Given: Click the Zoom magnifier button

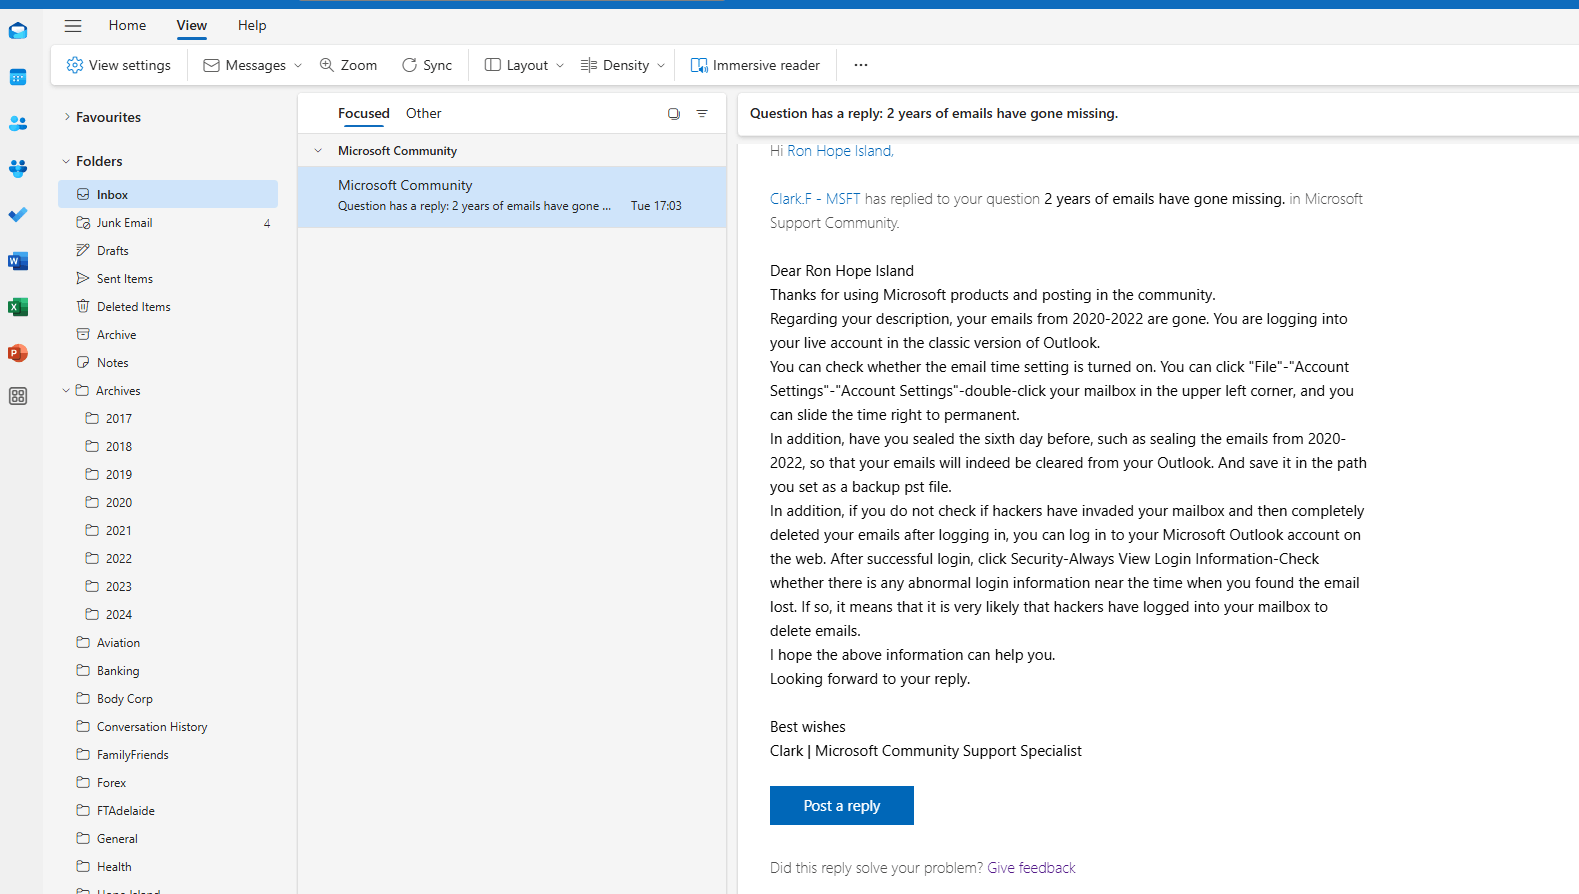Looking at the screenshot, I should [x=348, y=65].
